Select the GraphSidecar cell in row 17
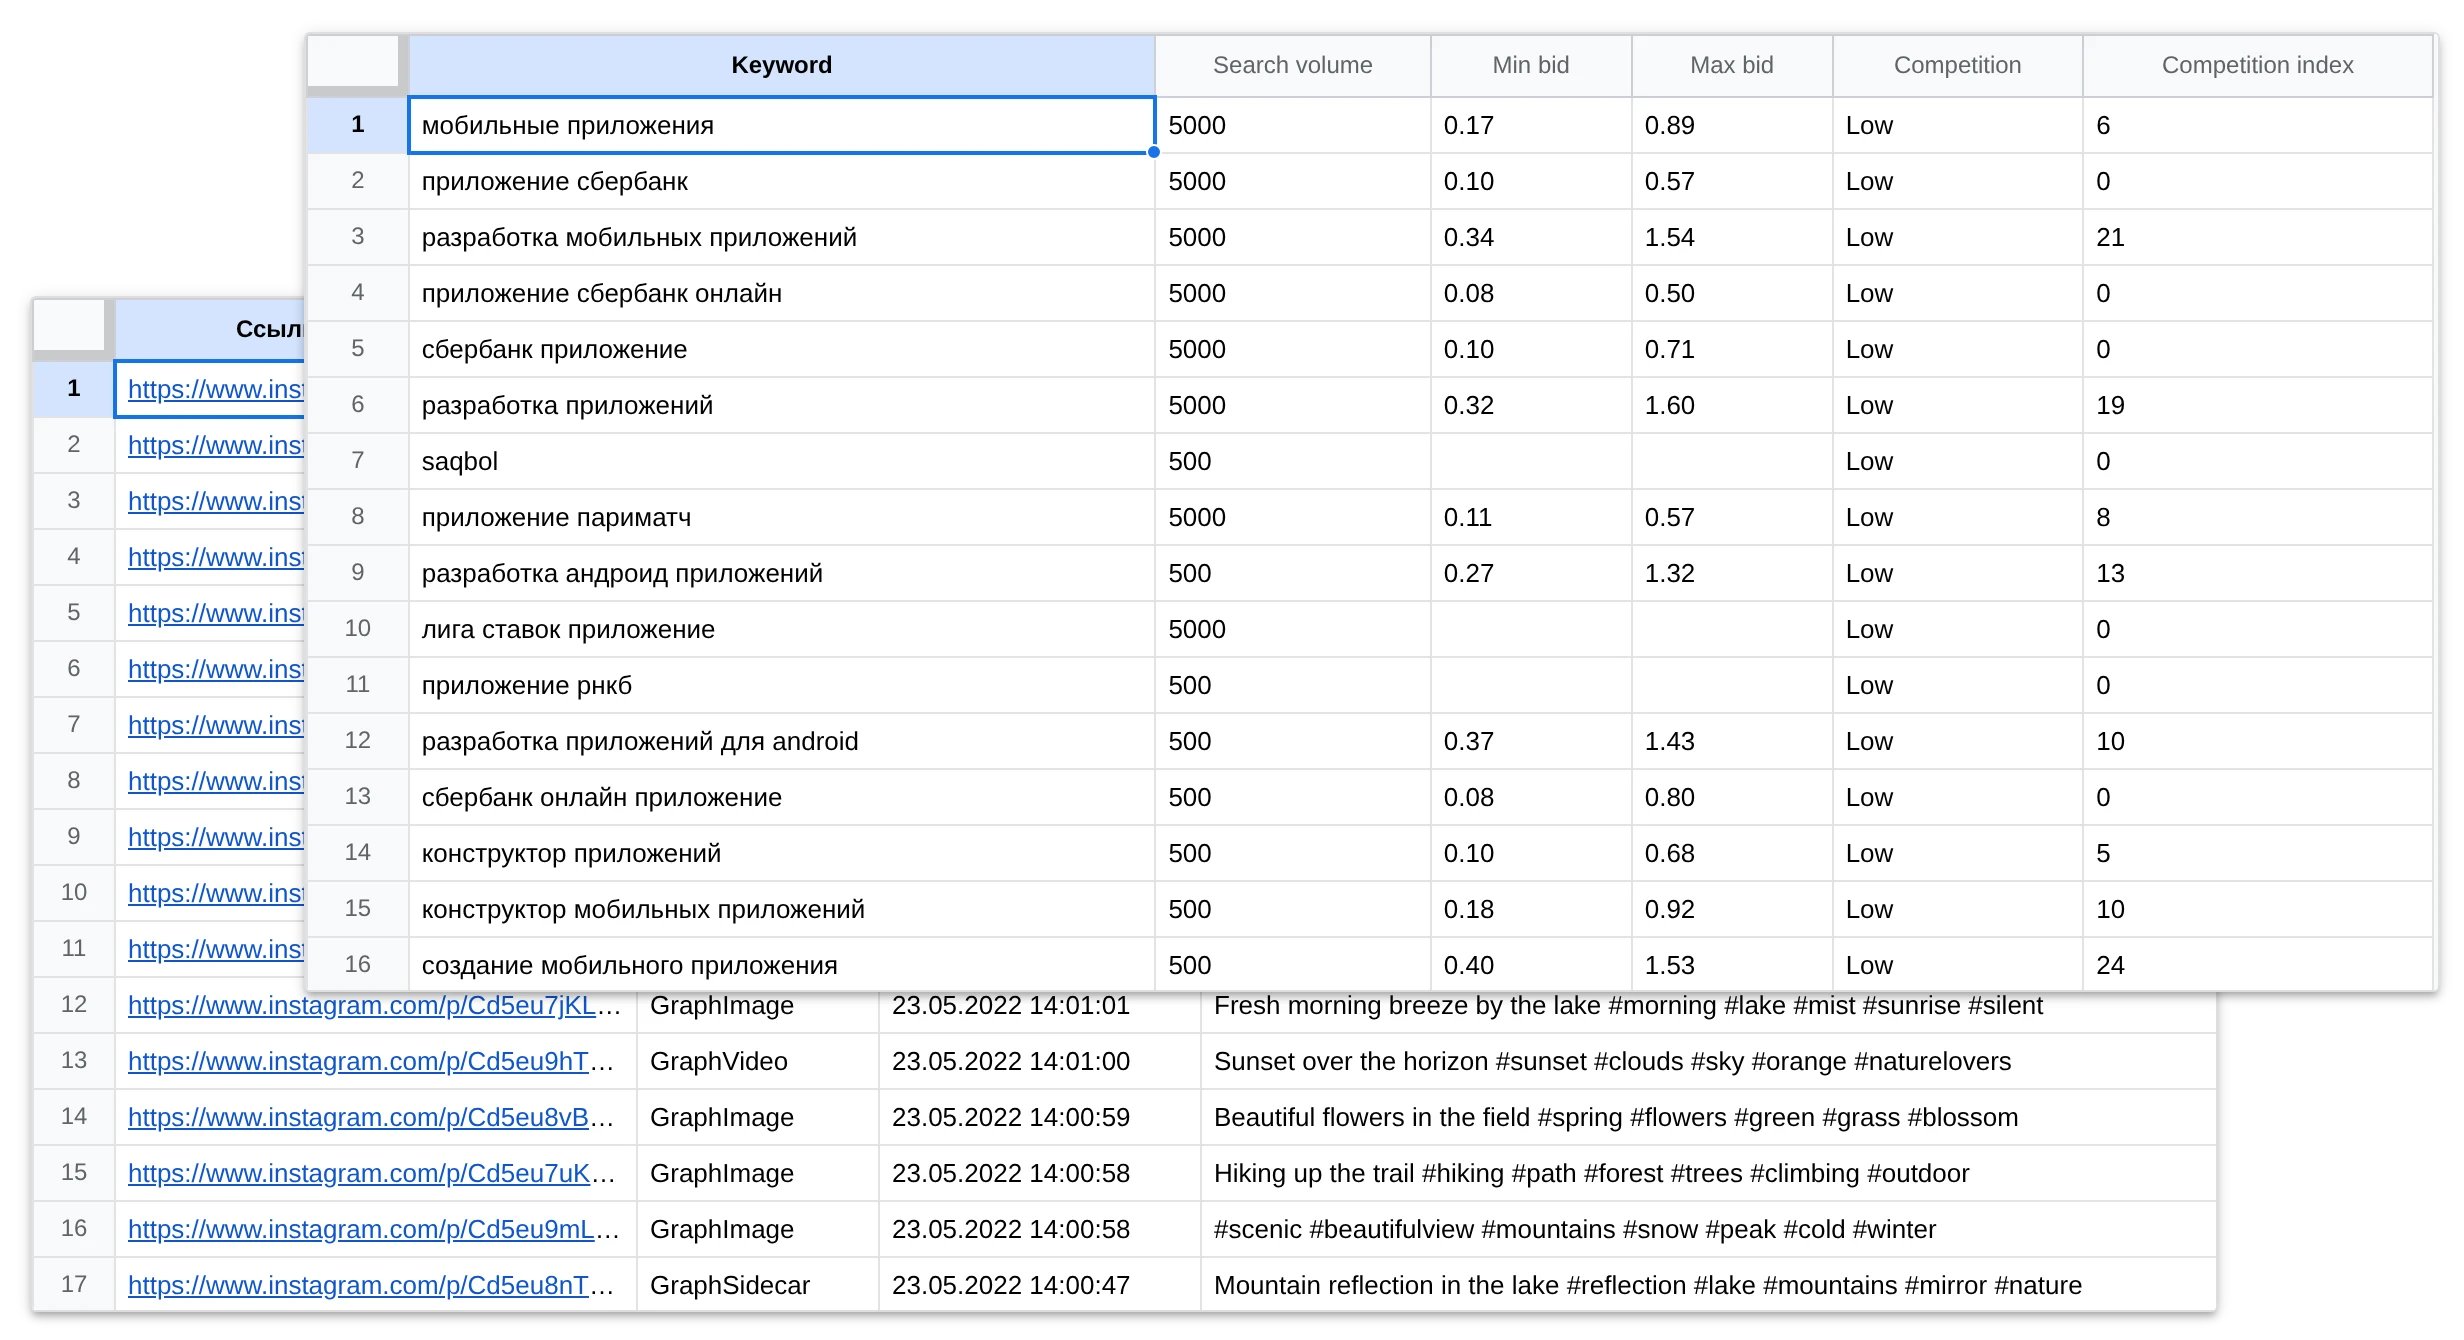The image size is (2464, 1340). click(x=757, y=1285)
